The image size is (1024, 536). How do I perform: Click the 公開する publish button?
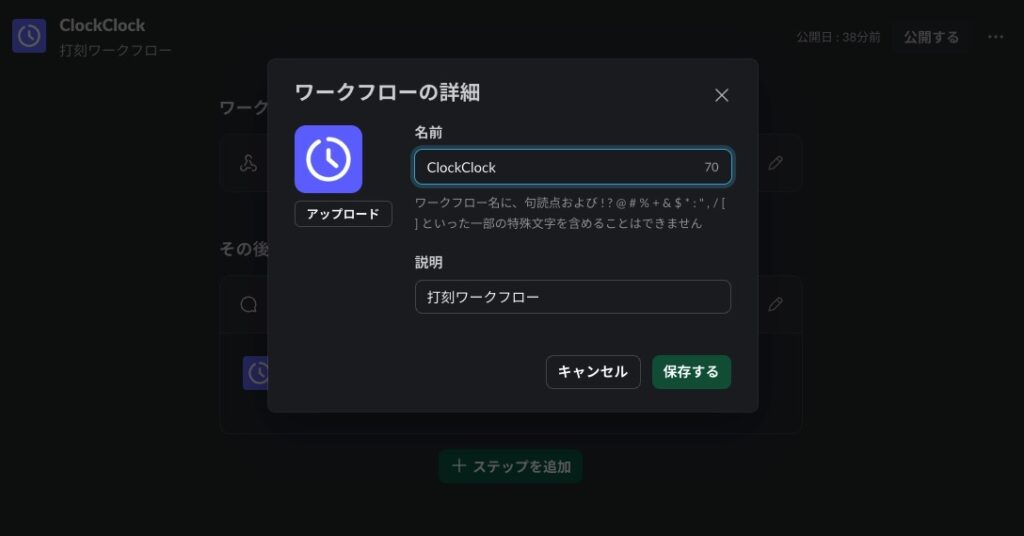(931, 37)
